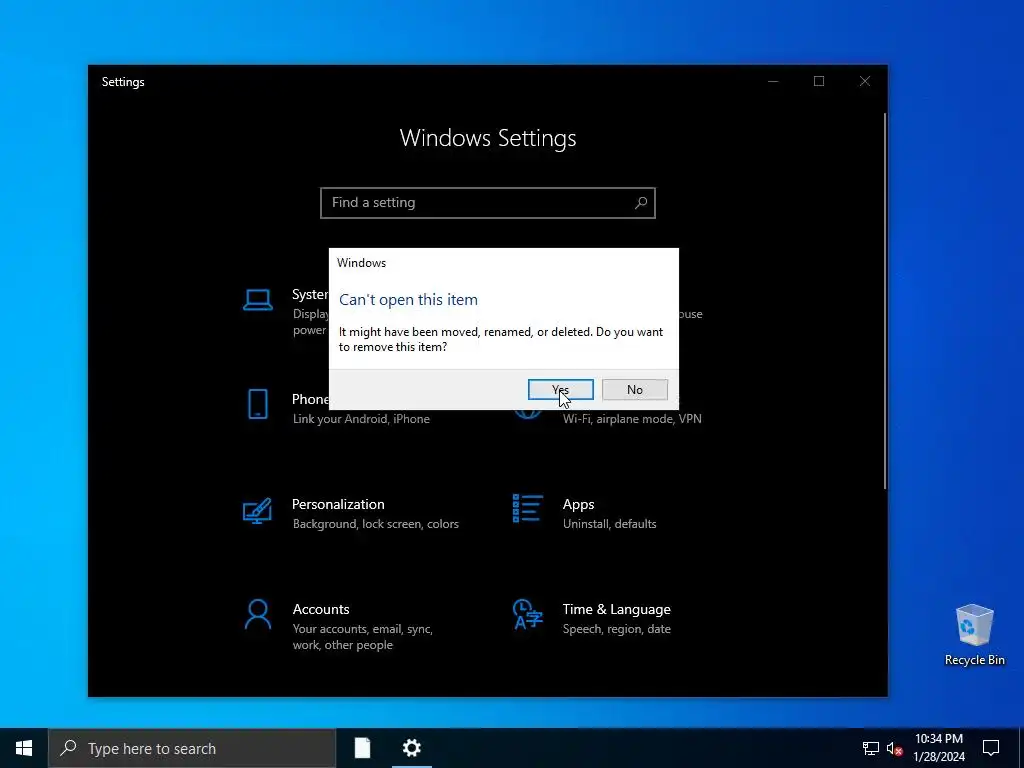Open Accounts settings label
Screen dimensions: 1024x768
321,609
